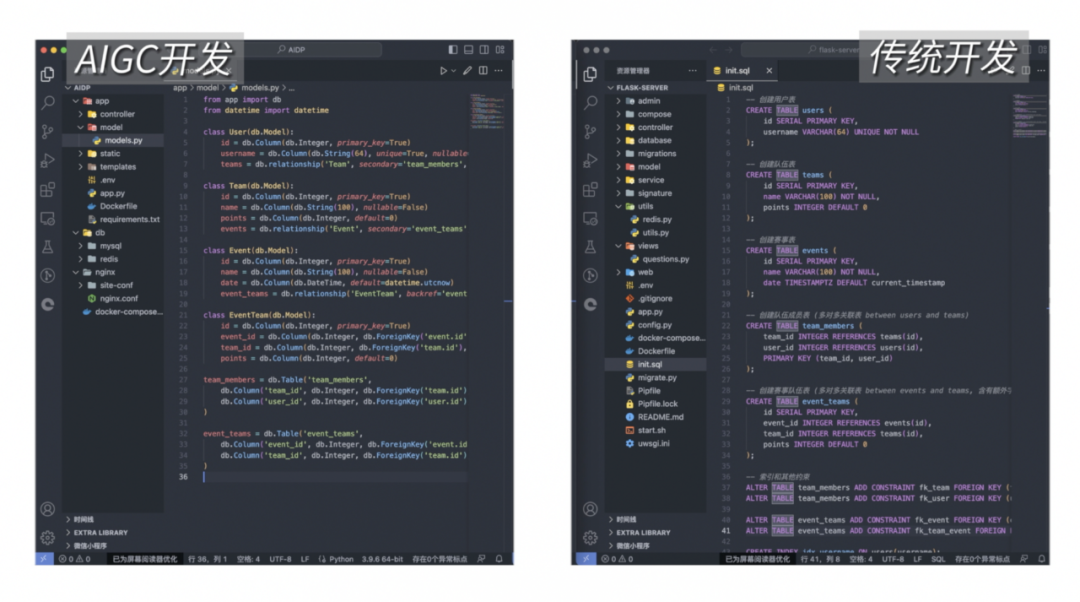Run the models.py Python file
Screen dimensions: 1080x602
(444, 70)
